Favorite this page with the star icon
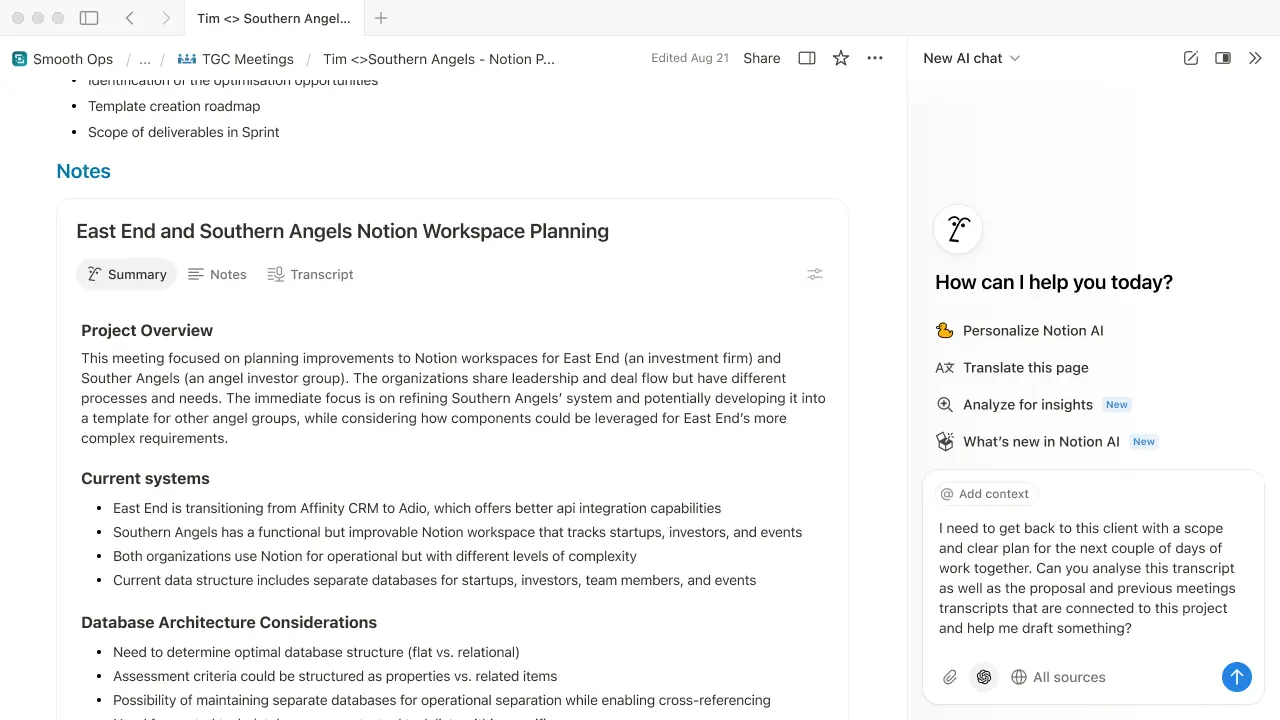 [x=841, y=58]
